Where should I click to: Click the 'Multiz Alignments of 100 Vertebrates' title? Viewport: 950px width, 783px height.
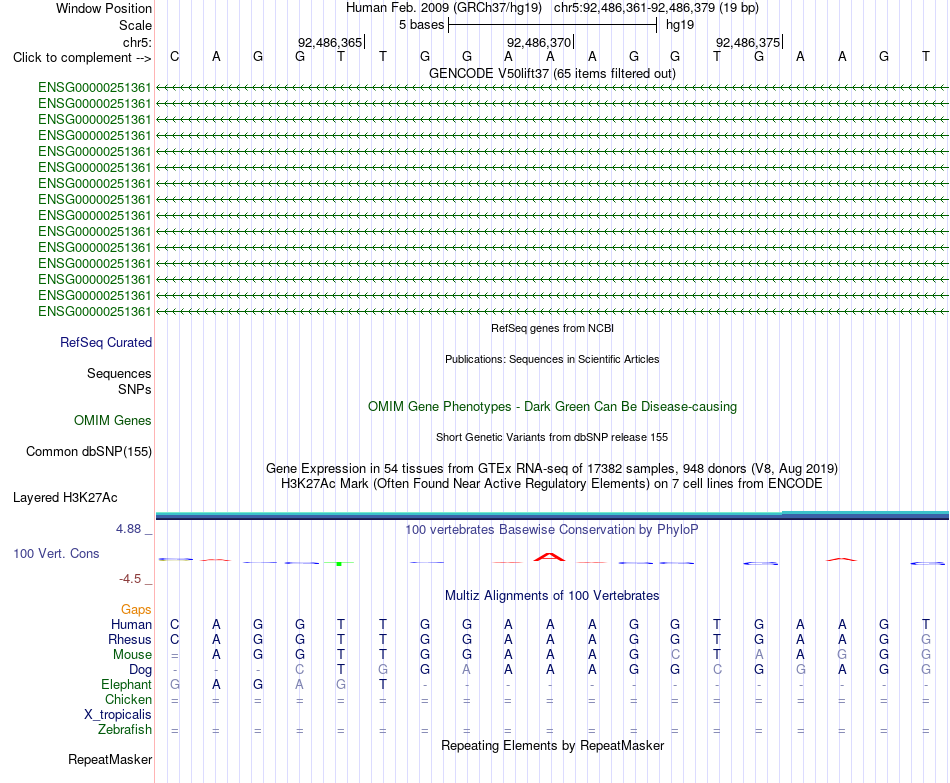point(552,596)
